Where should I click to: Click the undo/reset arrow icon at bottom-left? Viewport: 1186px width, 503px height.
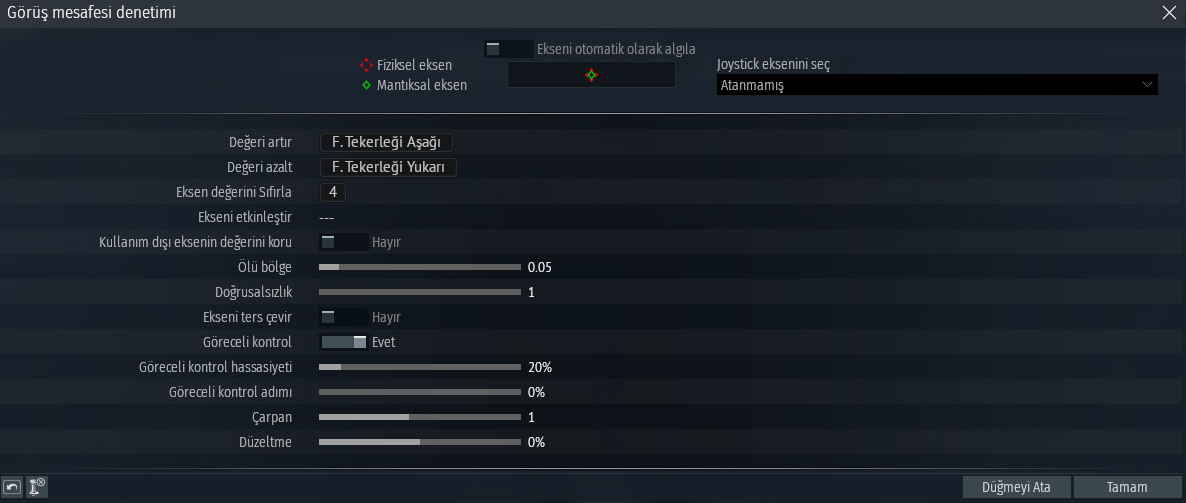coord(14,487)
